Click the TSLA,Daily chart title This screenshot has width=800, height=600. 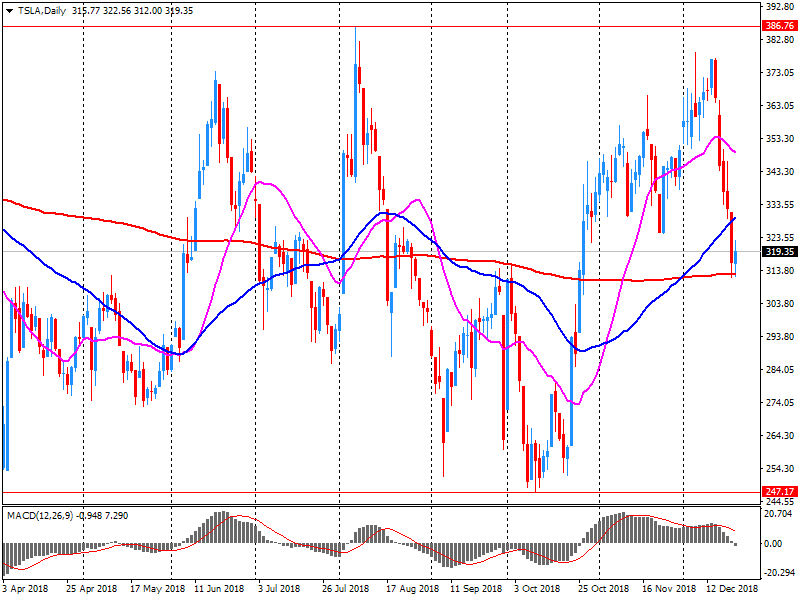tap(42, 11)
